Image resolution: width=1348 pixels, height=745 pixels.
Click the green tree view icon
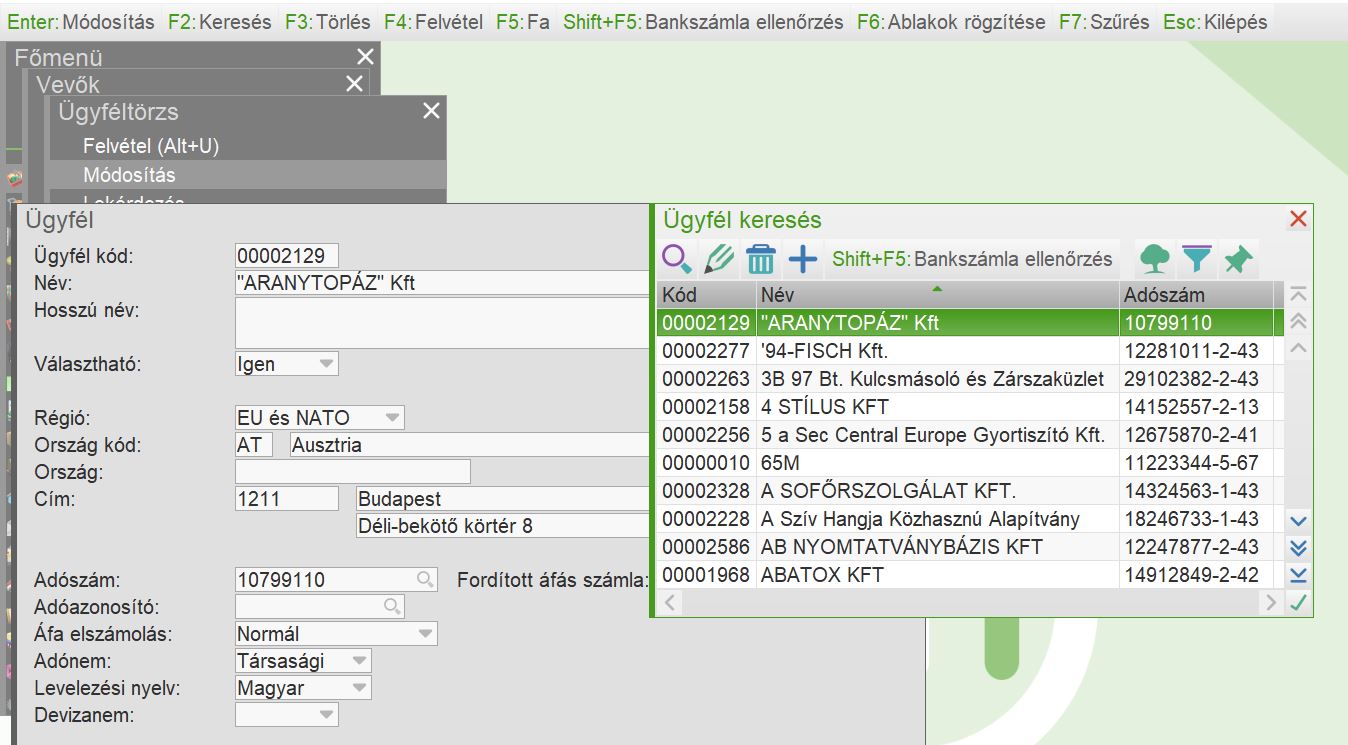click(1155, 260)
